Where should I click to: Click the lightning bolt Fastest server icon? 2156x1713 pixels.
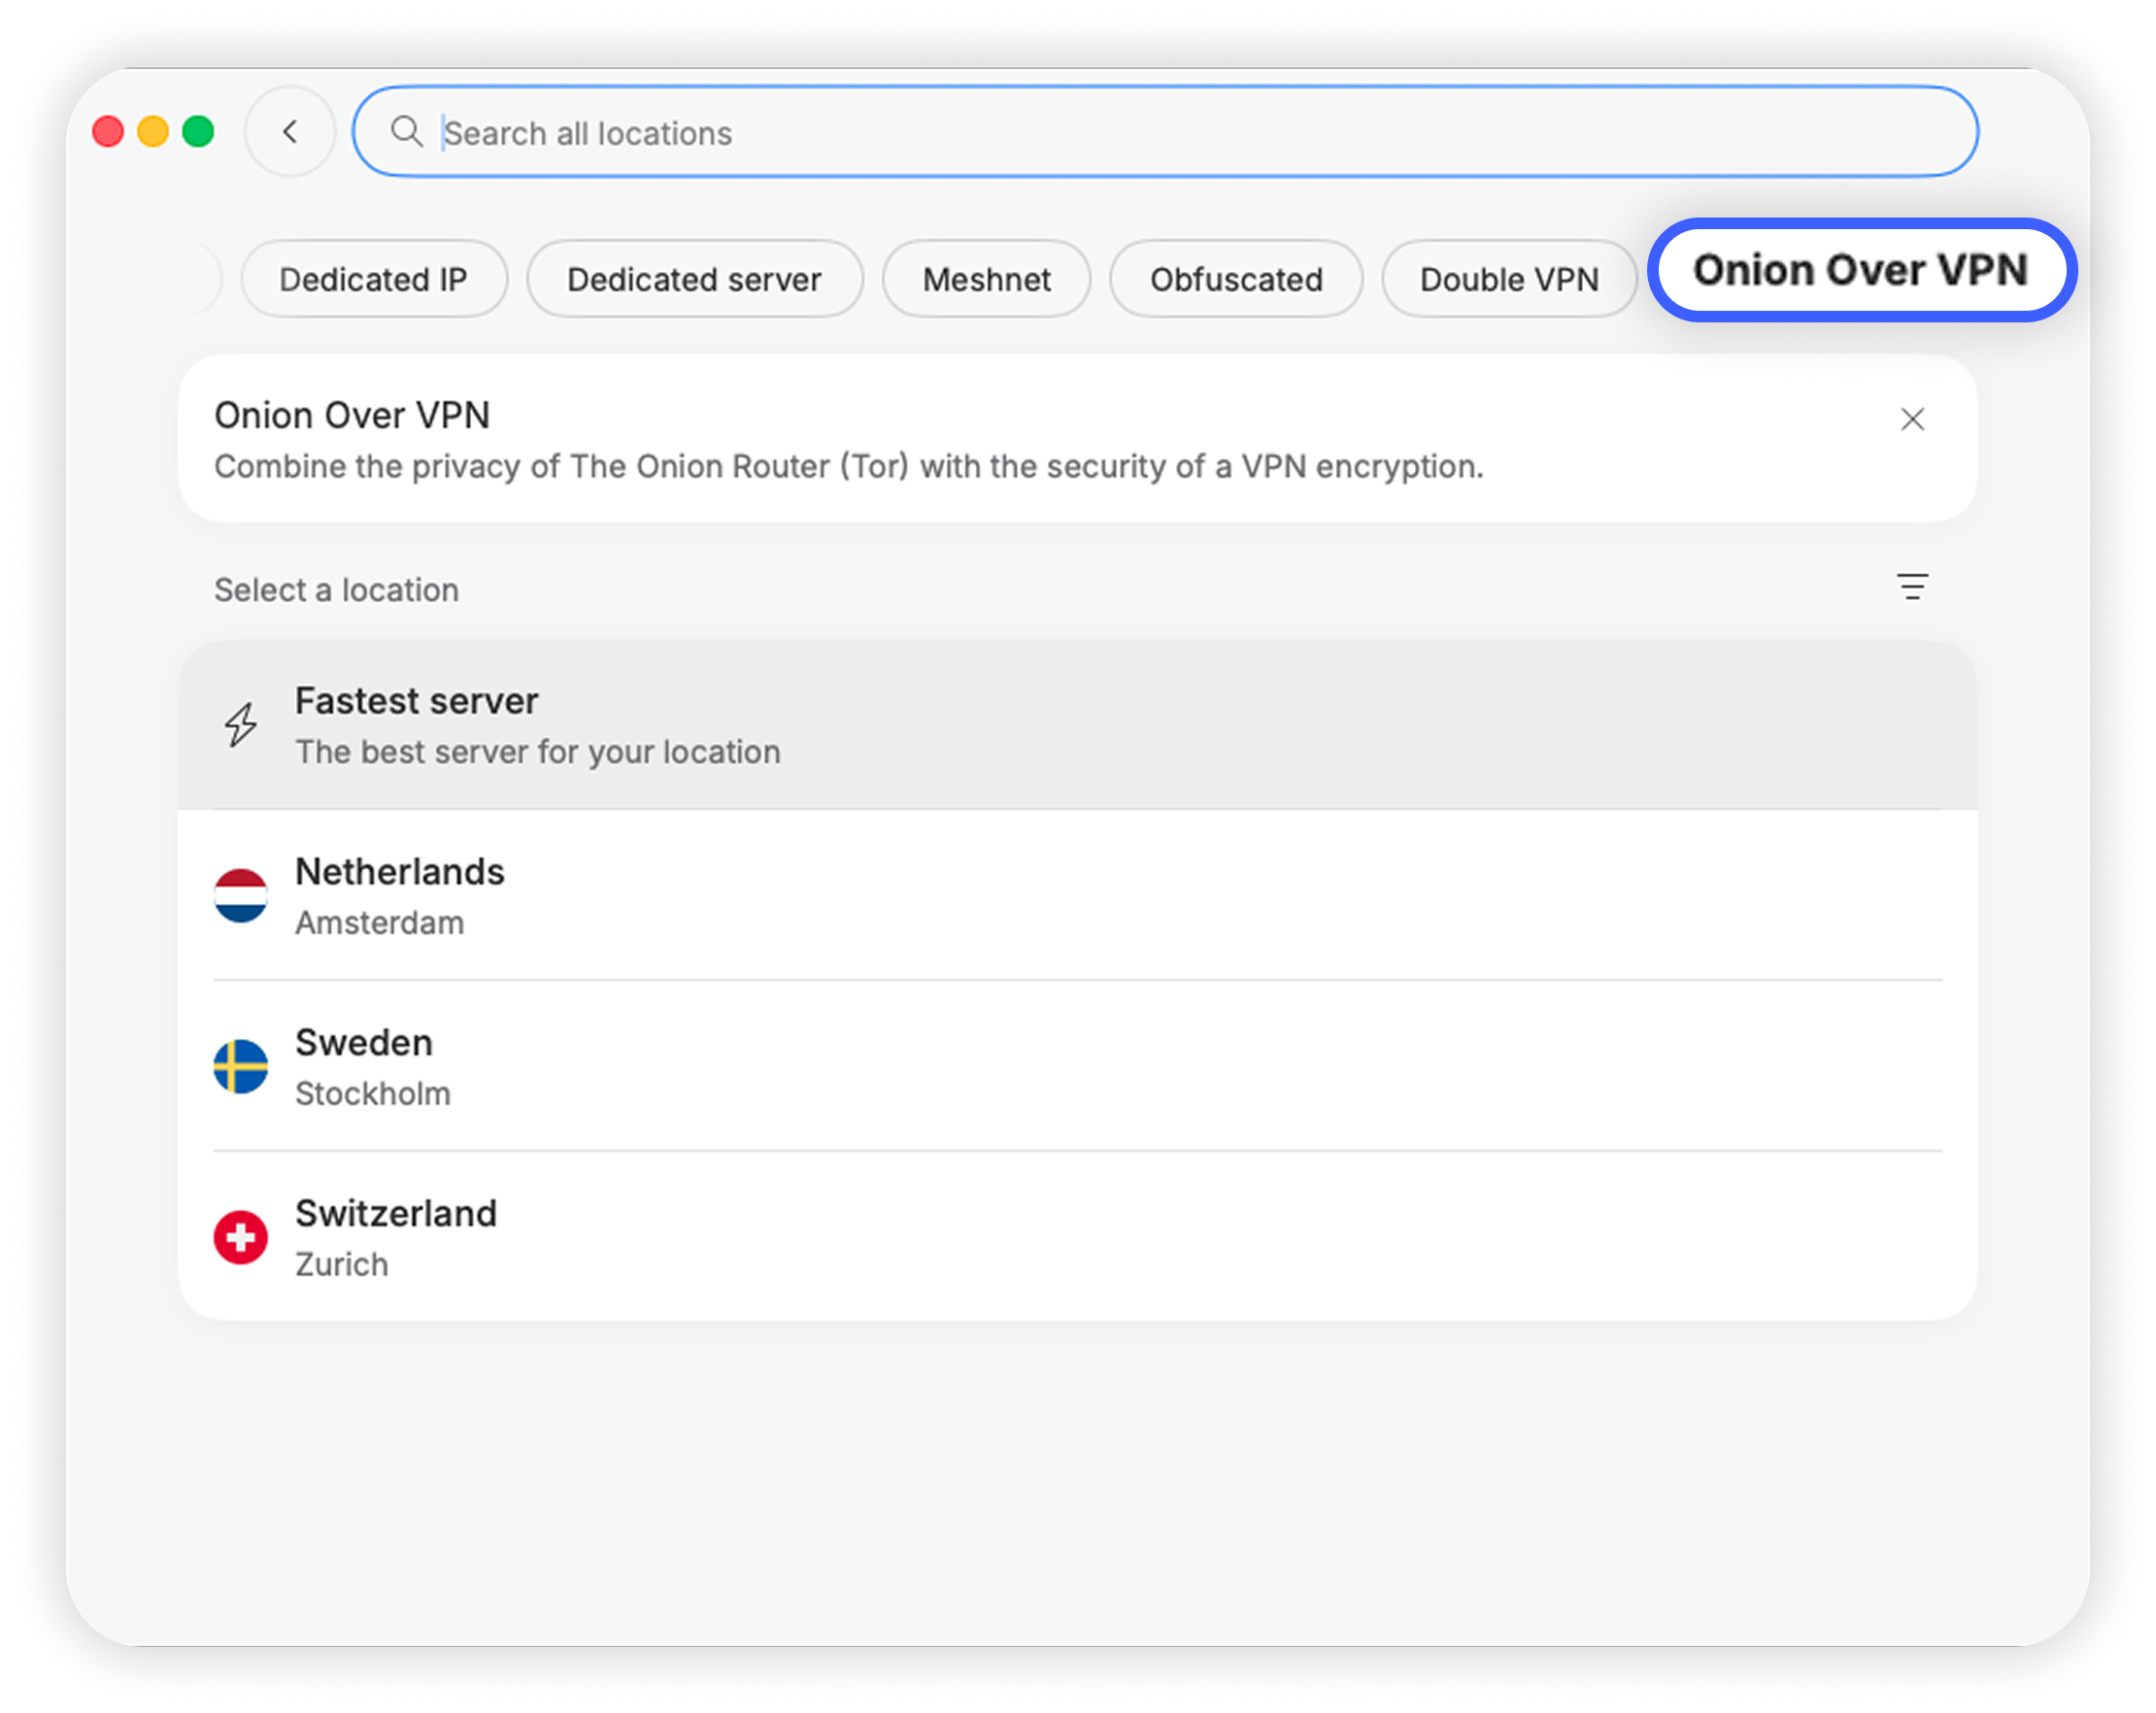pos(240,724)
